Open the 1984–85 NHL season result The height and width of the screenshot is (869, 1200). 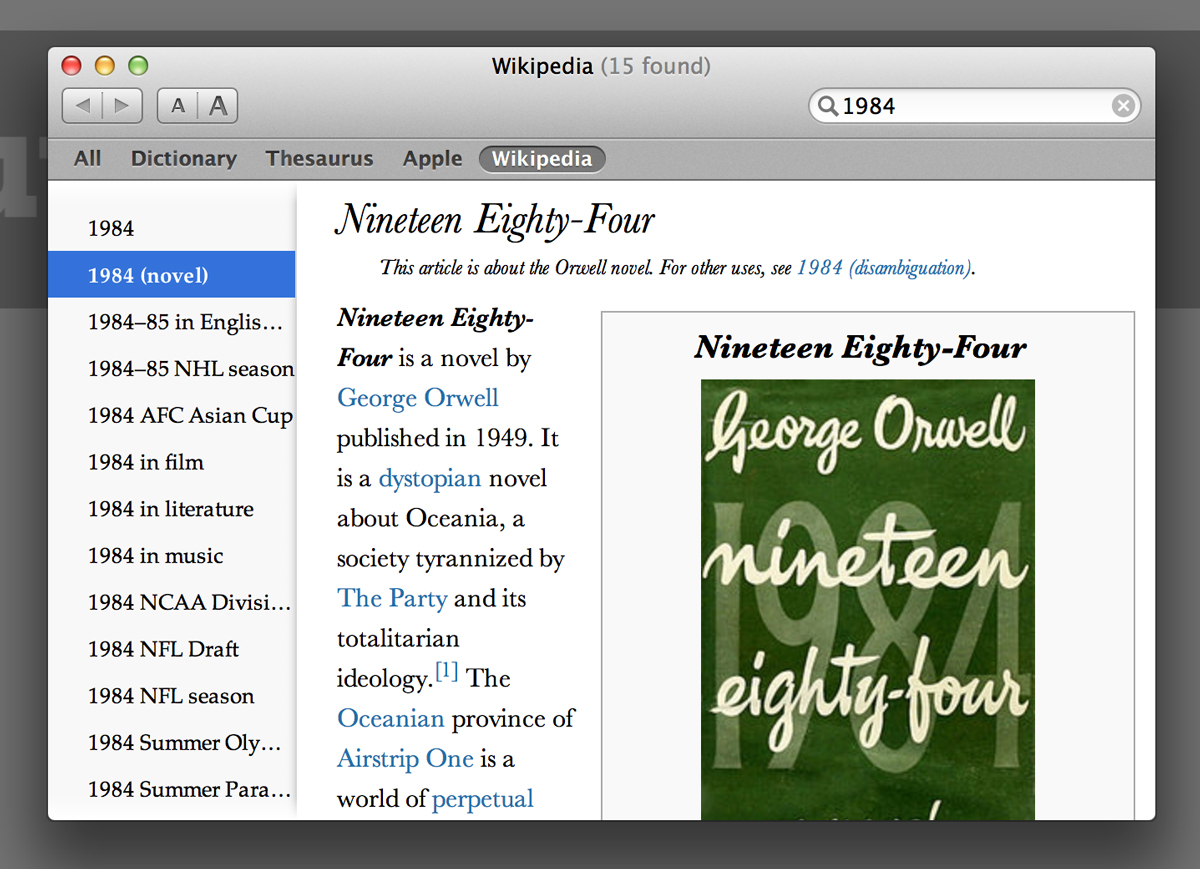click(x=172, y=368)
